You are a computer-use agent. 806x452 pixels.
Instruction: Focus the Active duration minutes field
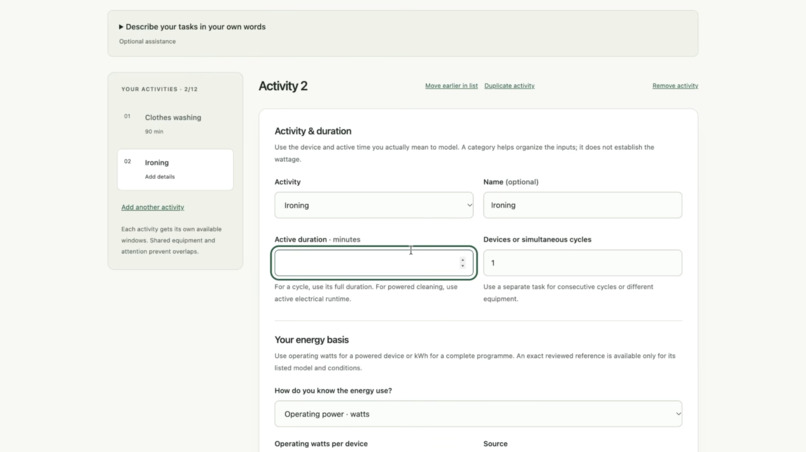(x=374, y=263)
